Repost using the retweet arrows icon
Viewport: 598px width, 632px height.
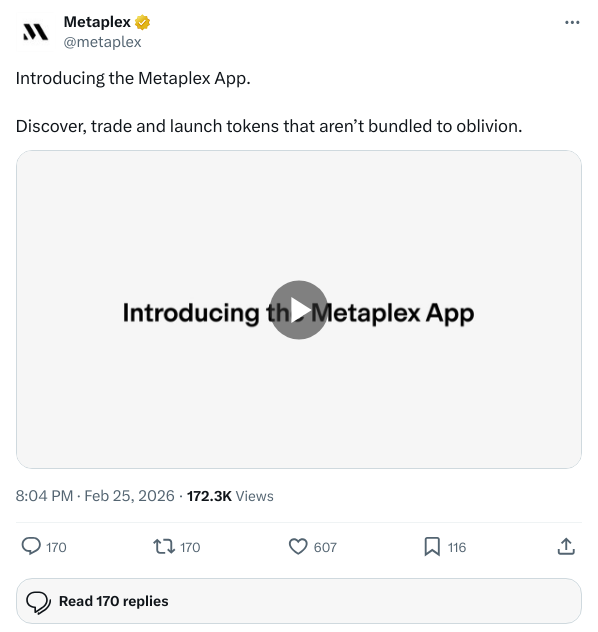pos(164,547)
